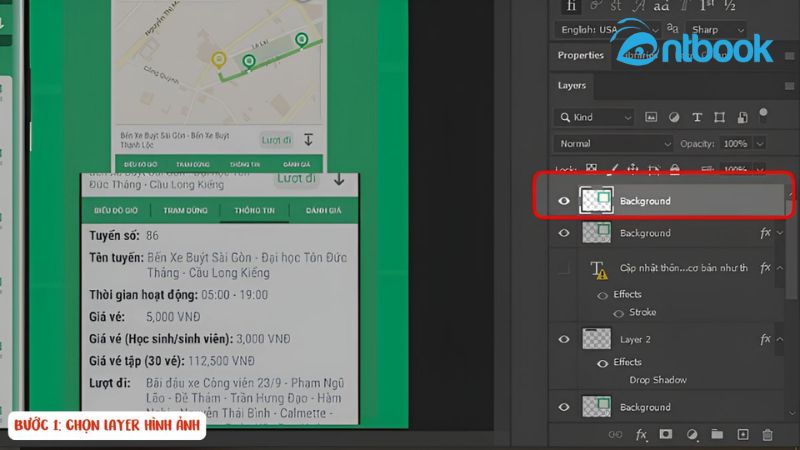The image size is (800, 450).
Task: Open Sharp anti-aliasing dropdown
Action: tap(718, 30)
